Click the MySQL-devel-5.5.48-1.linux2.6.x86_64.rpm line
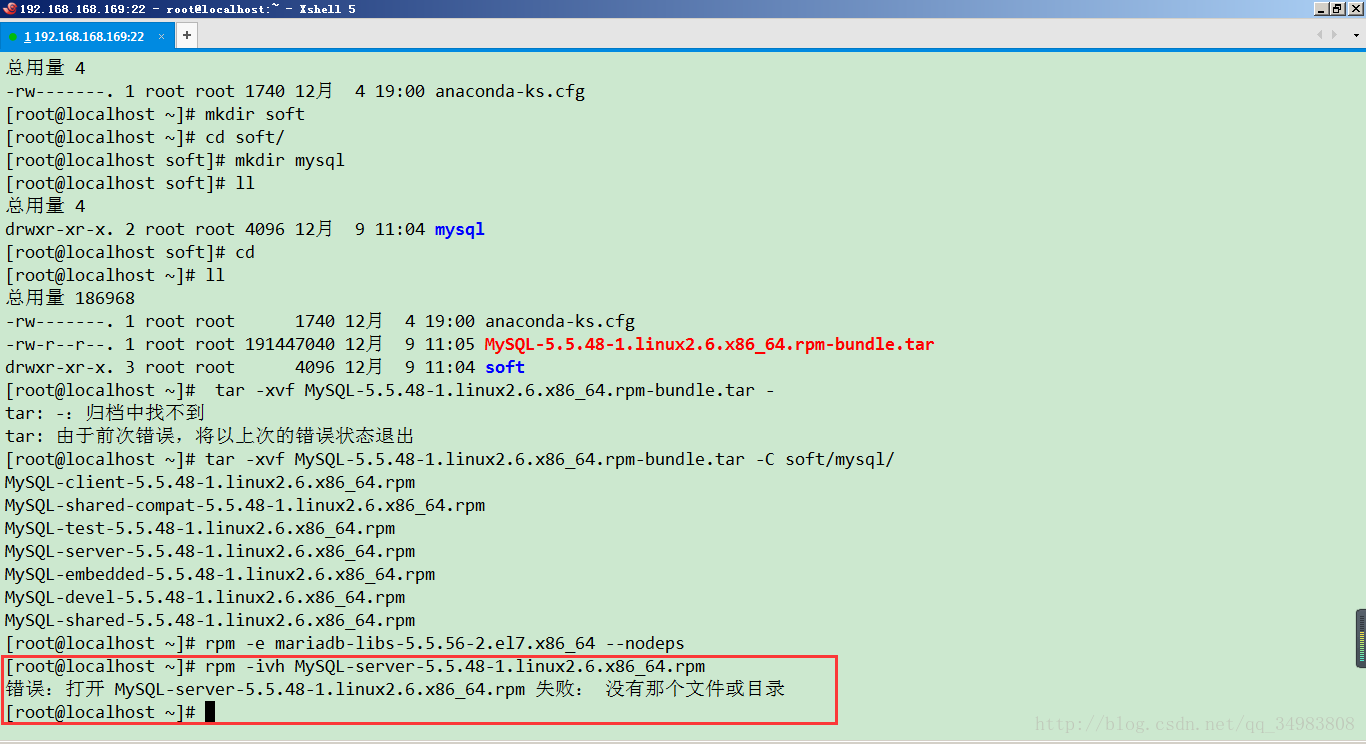1366x744 pixels. tap(204, 597)
